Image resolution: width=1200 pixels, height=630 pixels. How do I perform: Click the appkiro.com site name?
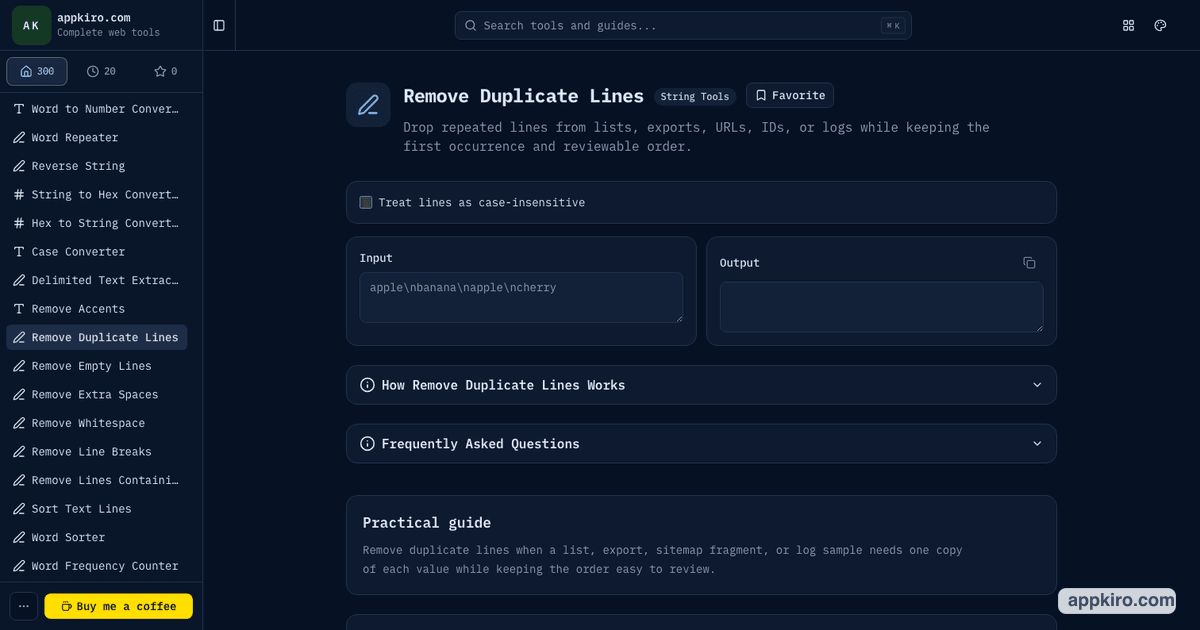click(94, 18)
